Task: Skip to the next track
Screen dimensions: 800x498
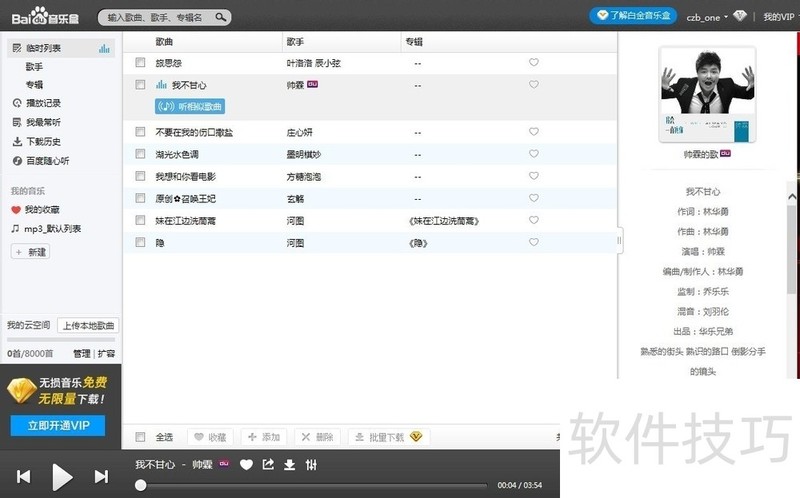Action: tap(100, 477)
